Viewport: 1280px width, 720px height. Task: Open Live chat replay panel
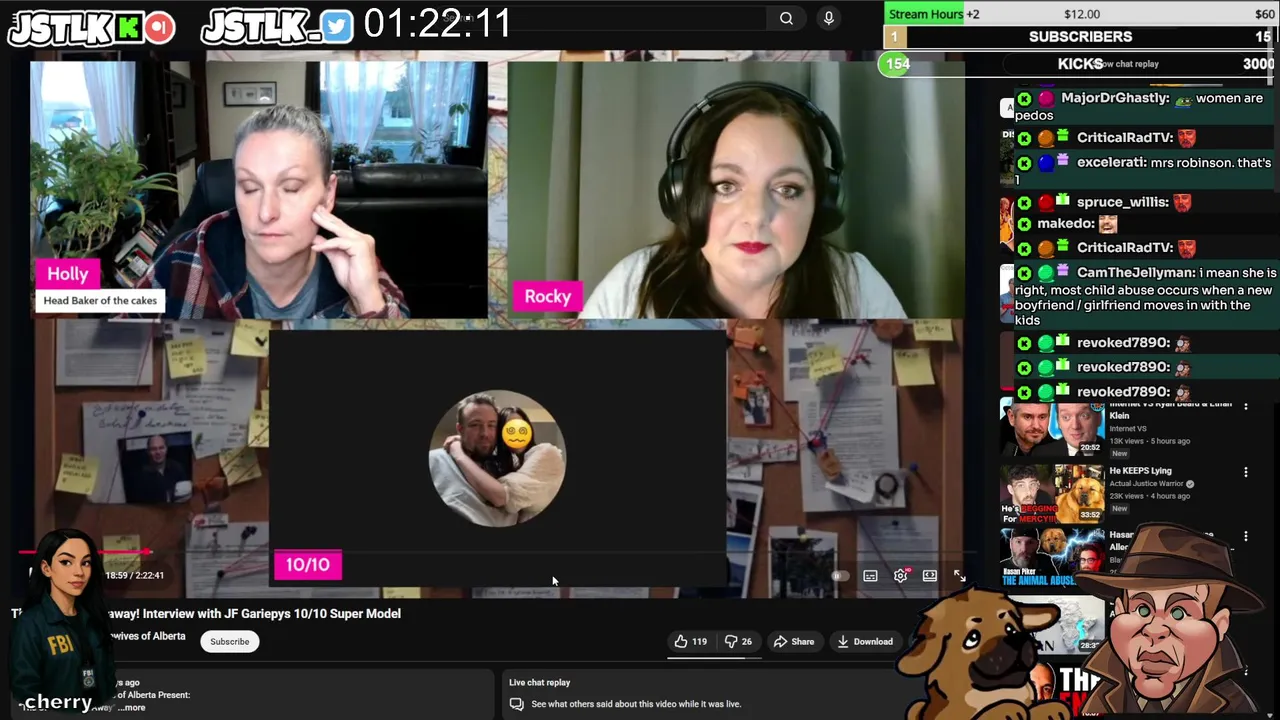(539, 683)
